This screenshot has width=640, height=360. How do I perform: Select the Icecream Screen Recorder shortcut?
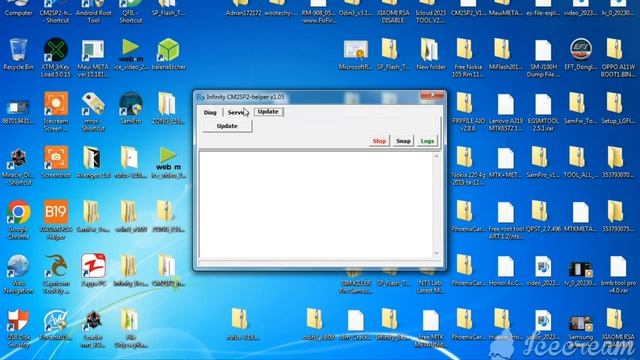click(x=56, y=112)
